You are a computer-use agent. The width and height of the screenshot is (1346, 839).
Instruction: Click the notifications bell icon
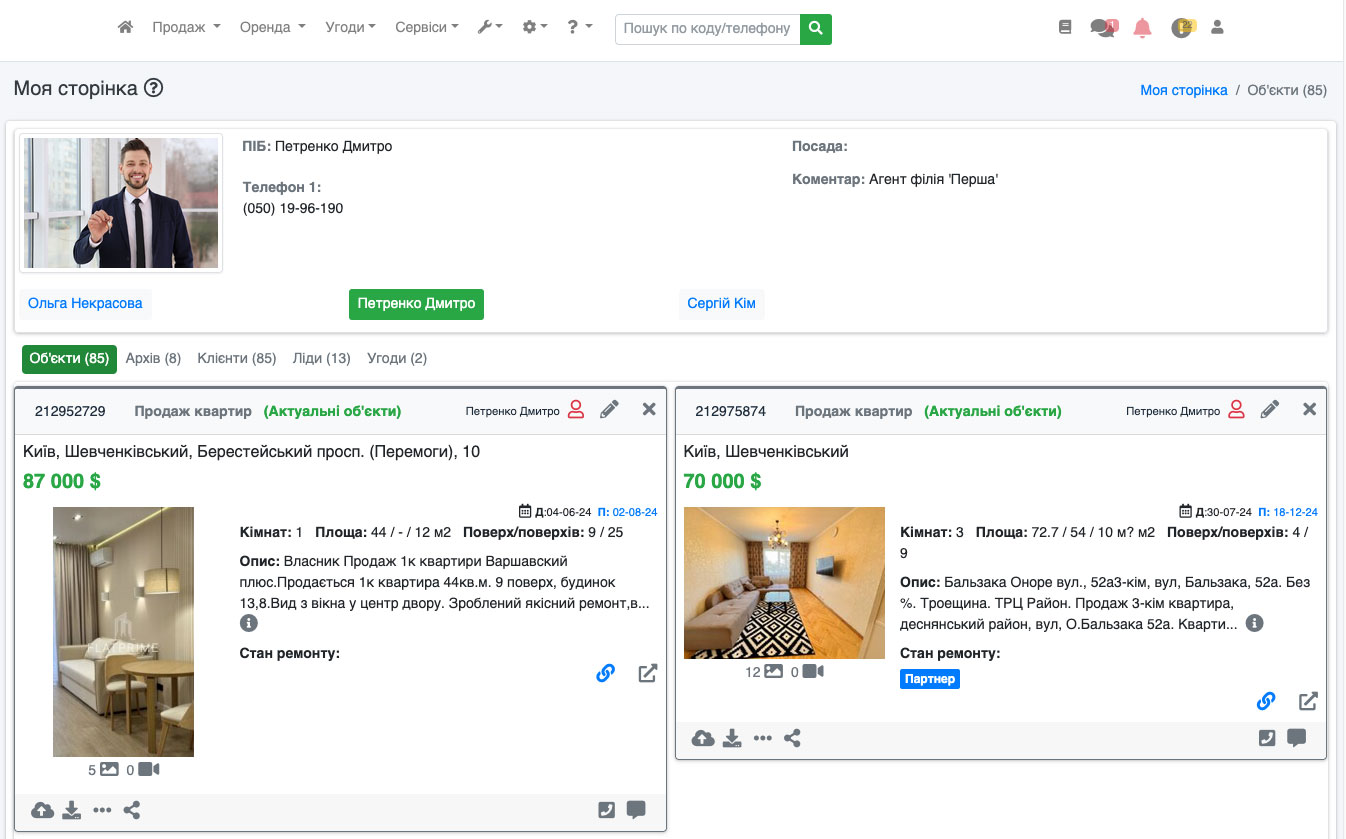1142,28
